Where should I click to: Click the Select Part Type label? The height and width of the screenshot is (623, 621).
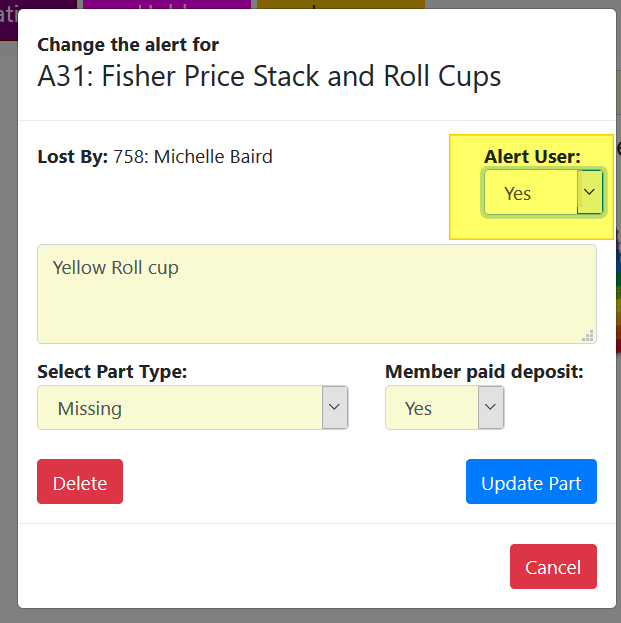pos(112,372)
